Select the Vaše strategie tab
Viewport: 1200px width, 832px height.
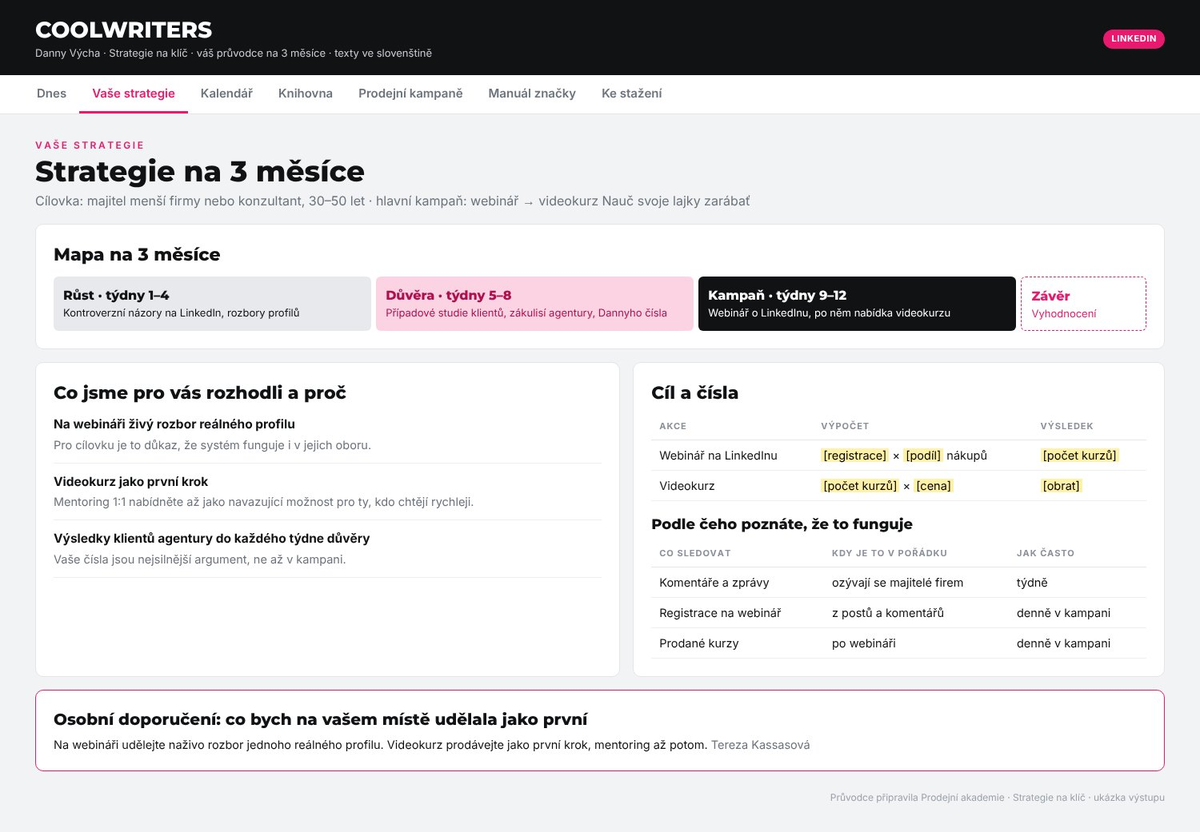click(x=134, y=93)
